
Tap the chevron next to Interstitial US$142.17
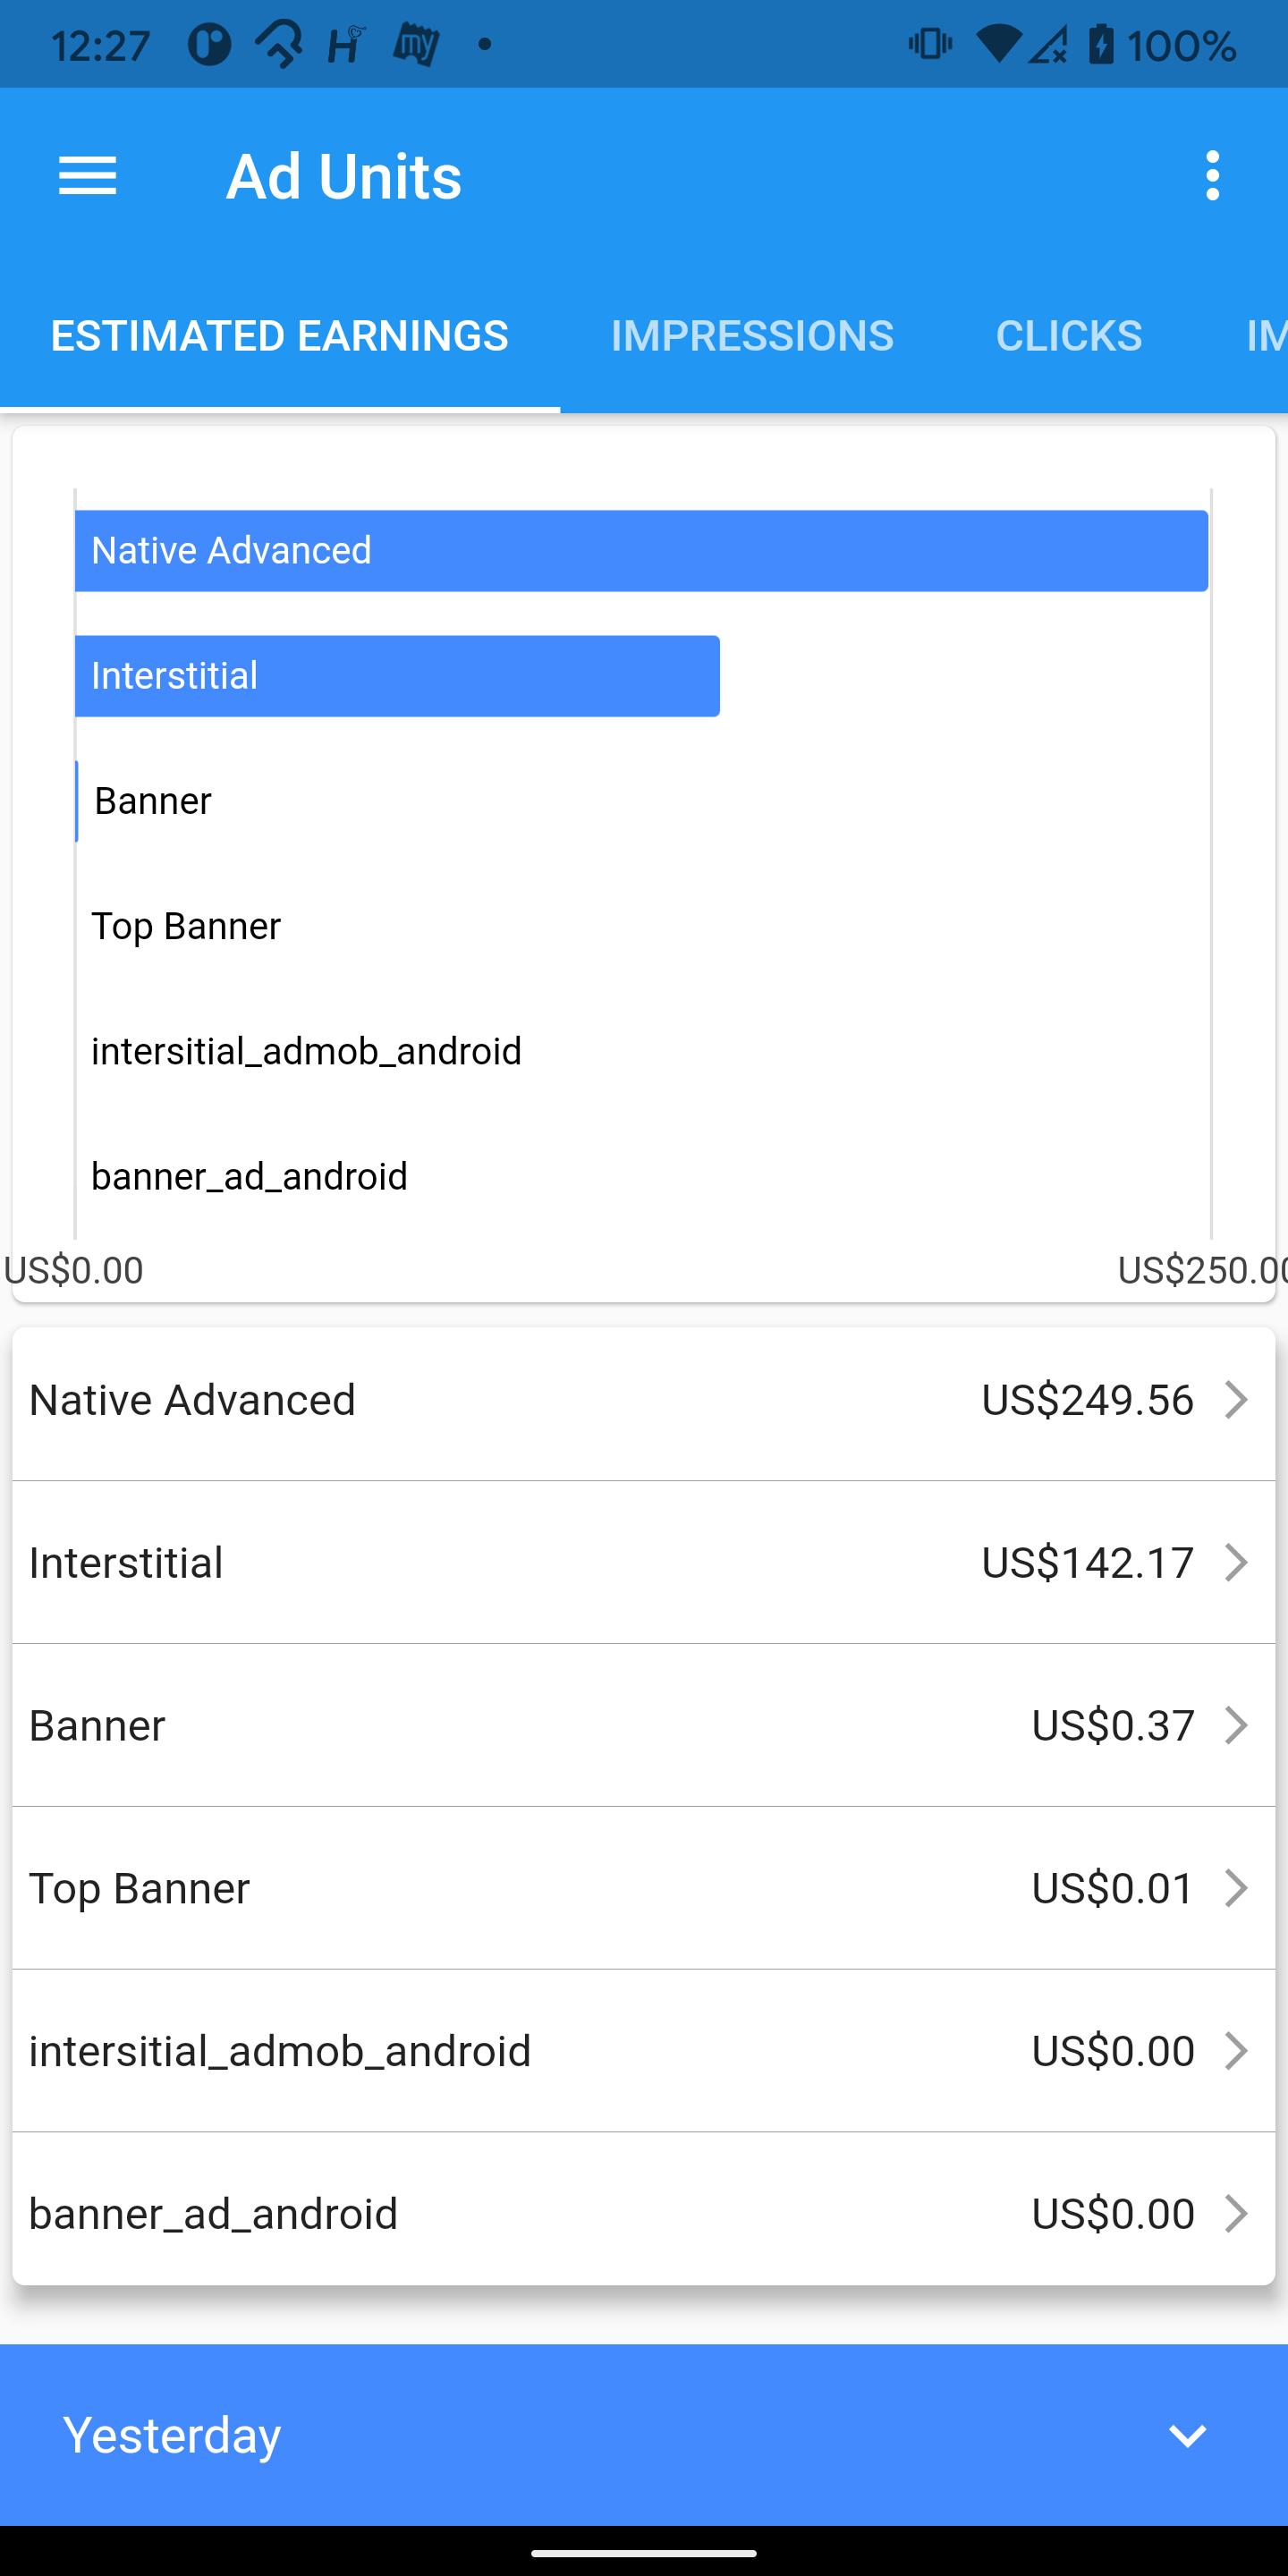(1237, 1562)
